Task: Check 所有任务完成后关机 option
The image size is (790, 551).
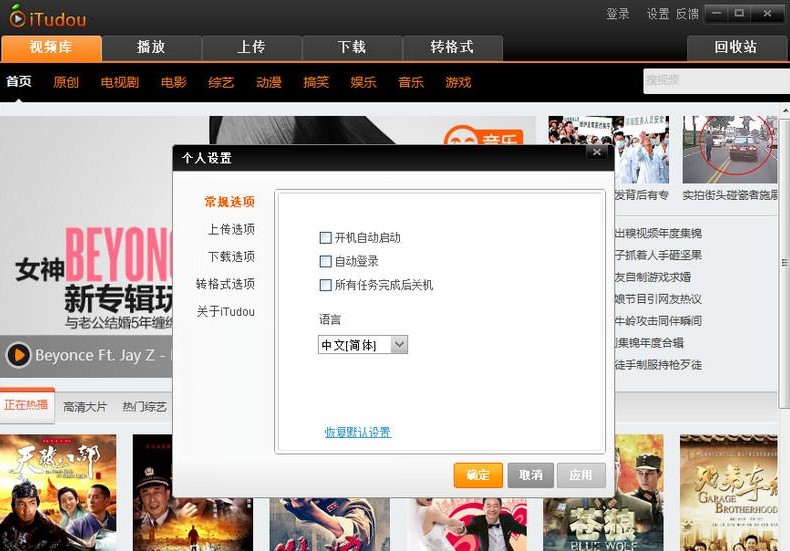Action: coord(325,285)
